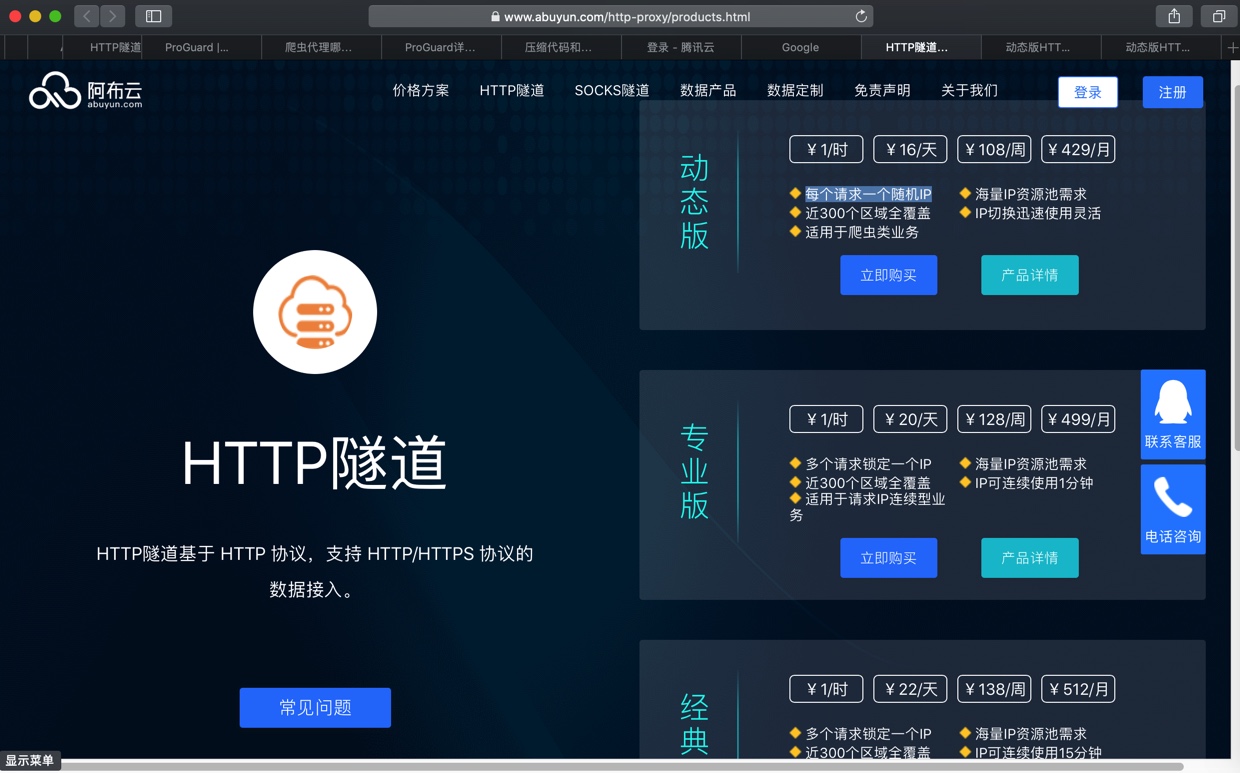The image size is (1240, 773).
Task: Select ¥108/周 price option
Action: [994, 150]
